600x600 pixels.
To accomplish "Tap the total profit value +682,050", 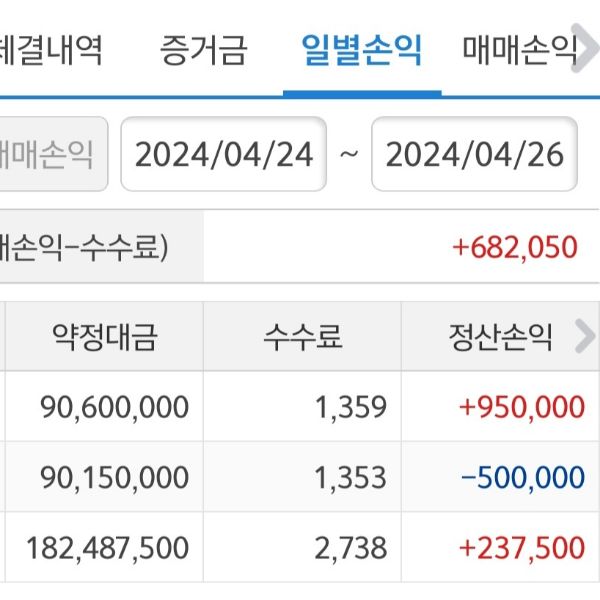I will tap(515, 246).
